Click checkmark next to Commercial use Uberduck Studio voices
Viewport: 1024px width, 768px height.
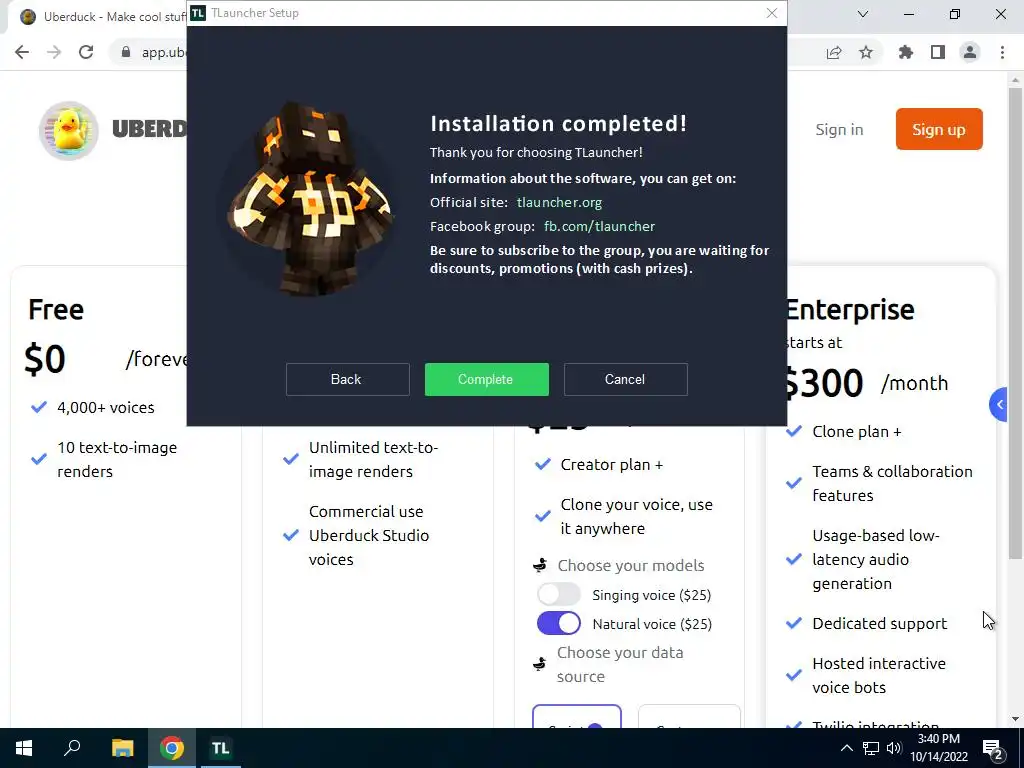[291, 536]
